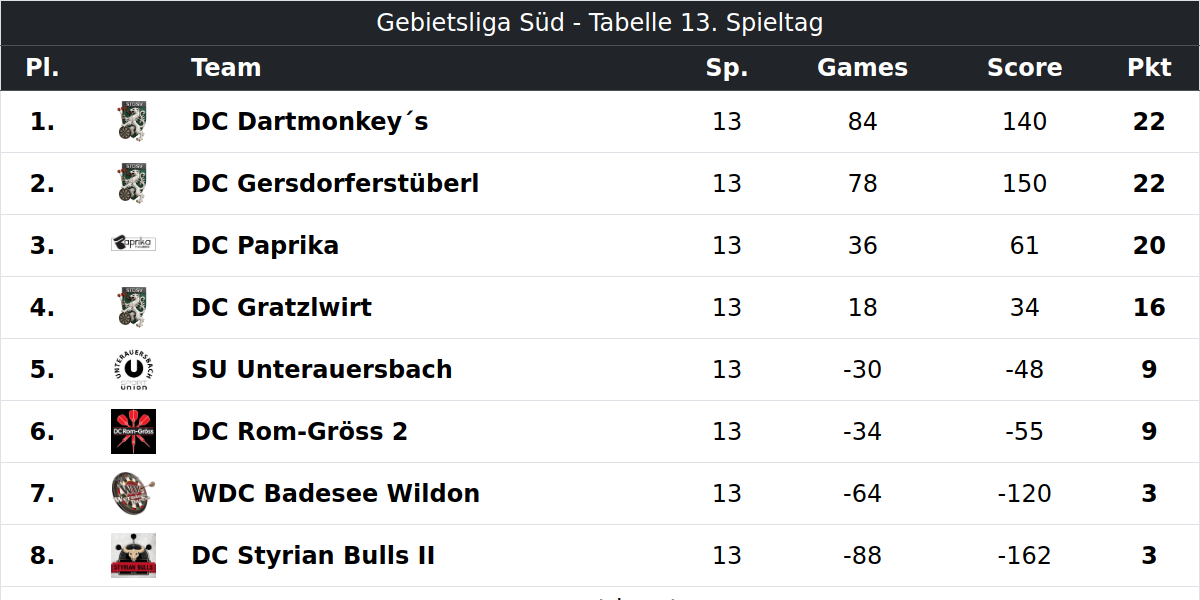Click the DC Styrian Bulls II name
Viewport: 1200px width, 600px height.
click(313, 556)
